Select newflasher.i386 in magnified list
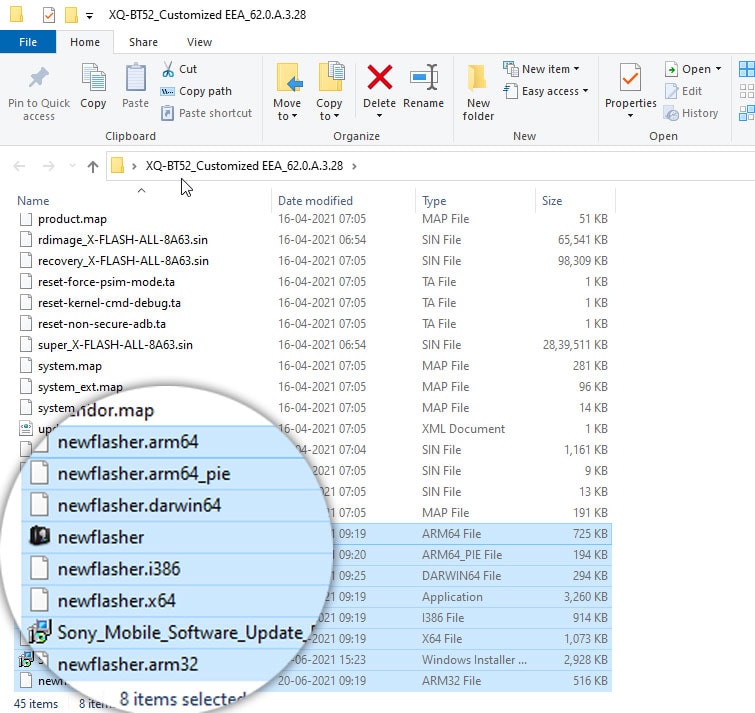 pos(119,569)
